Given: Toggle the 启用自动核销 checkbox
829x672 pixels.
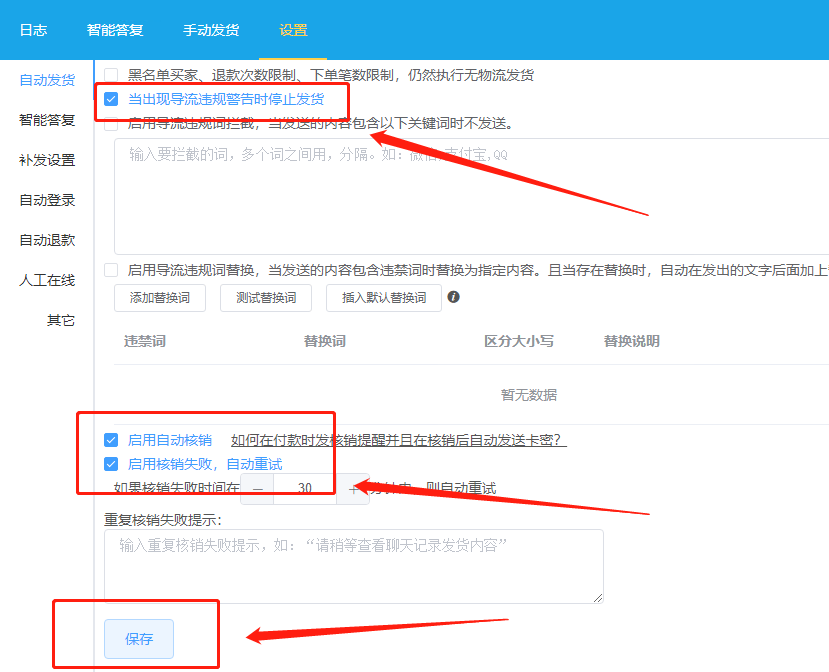Looking at the screenshot, I should [x=111, y=440].
